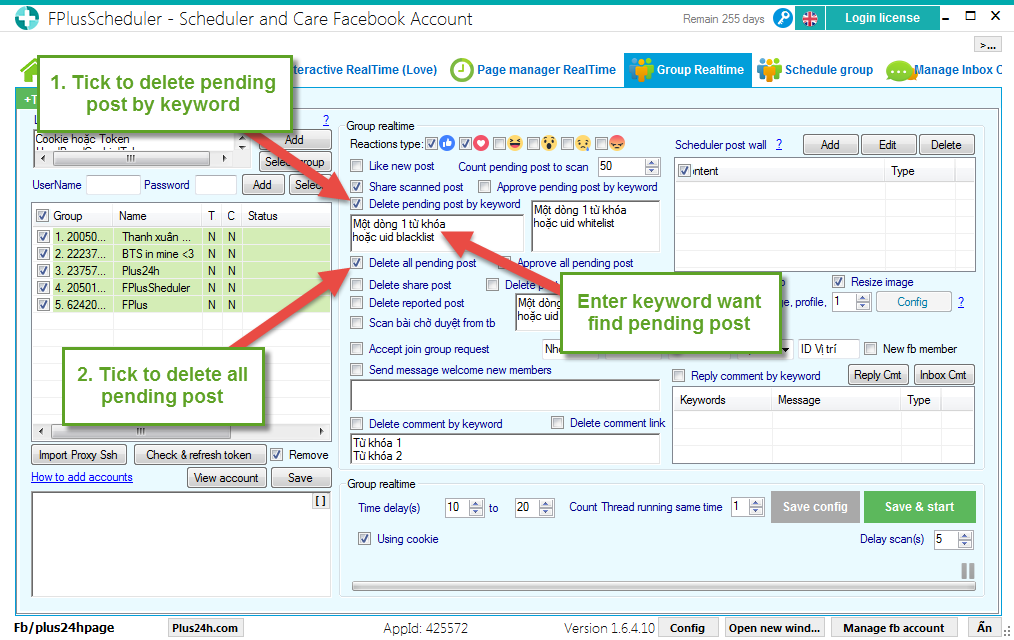
Task: Click the Page manager RealTime clock icon
Action: point(461,70)
